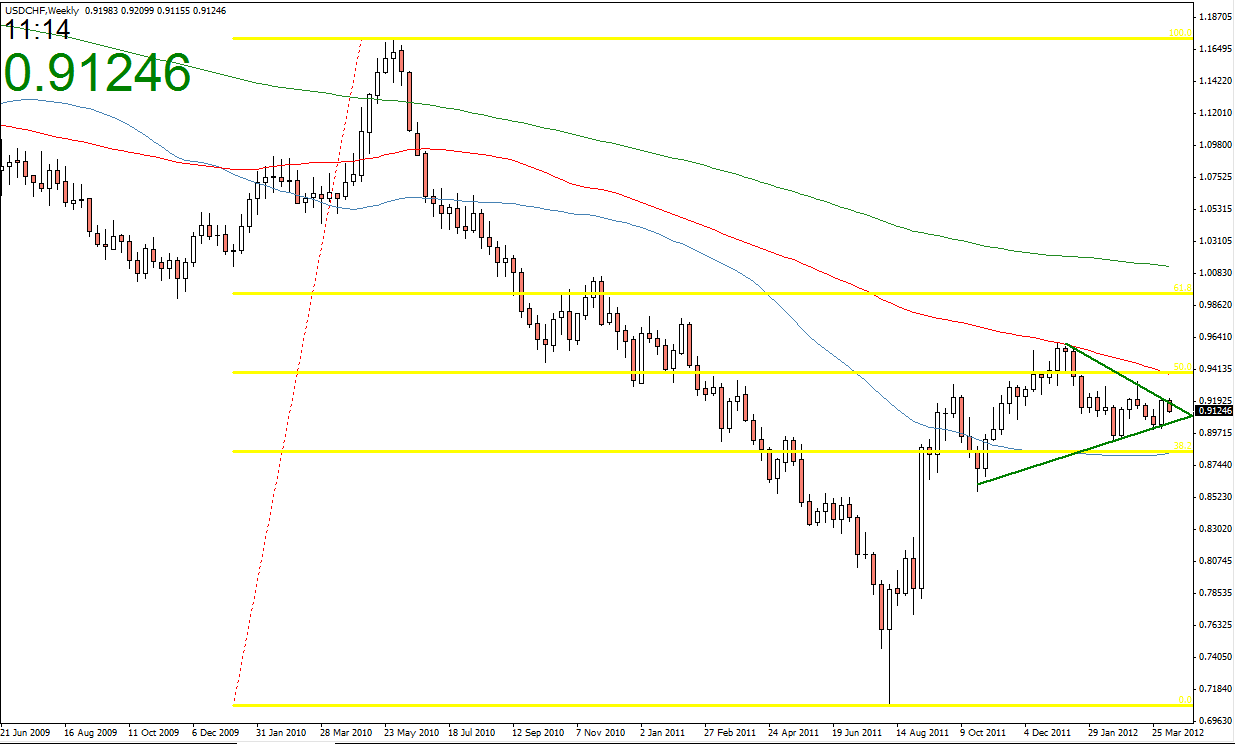
Task: Click the 14 Aug 2011 date label
Action: pos(922,733)
